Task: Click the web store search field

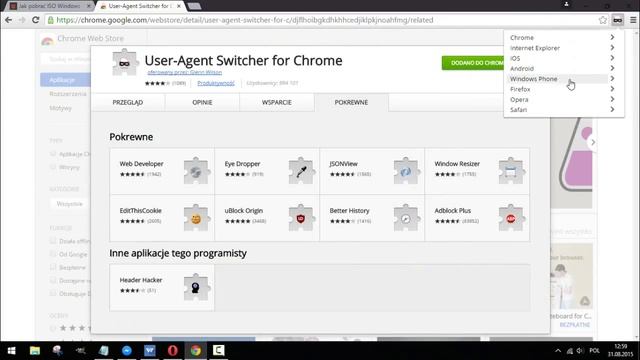Action: [x=65, y=59]
